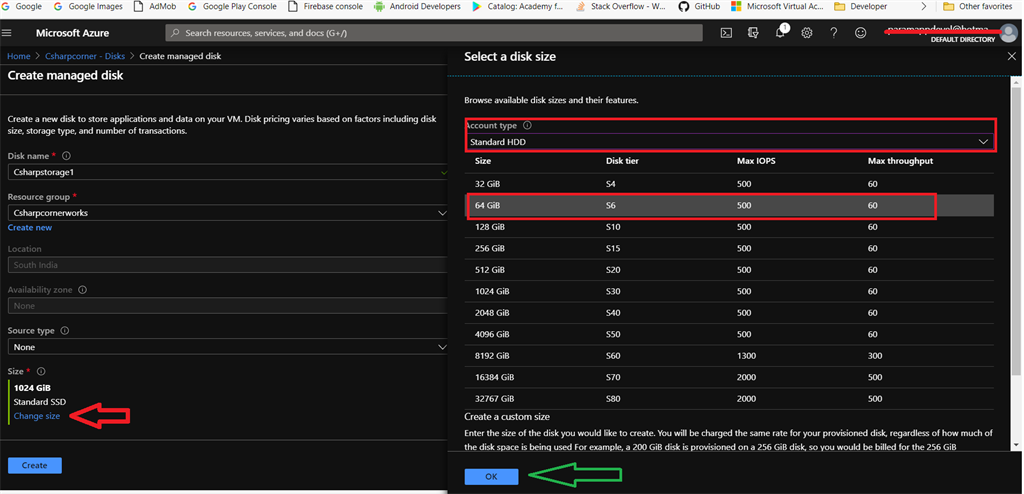Open the Microsoft Virtual Academy bookmark
The width and height of the screenshot is (1024, 494).
776,7
